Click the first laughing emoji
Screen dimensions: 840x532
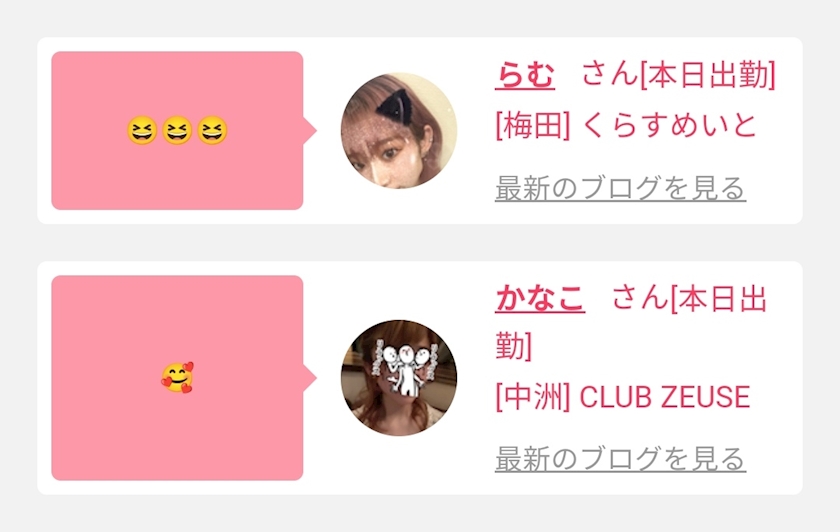pyautogui.click(x=142, y=131)
